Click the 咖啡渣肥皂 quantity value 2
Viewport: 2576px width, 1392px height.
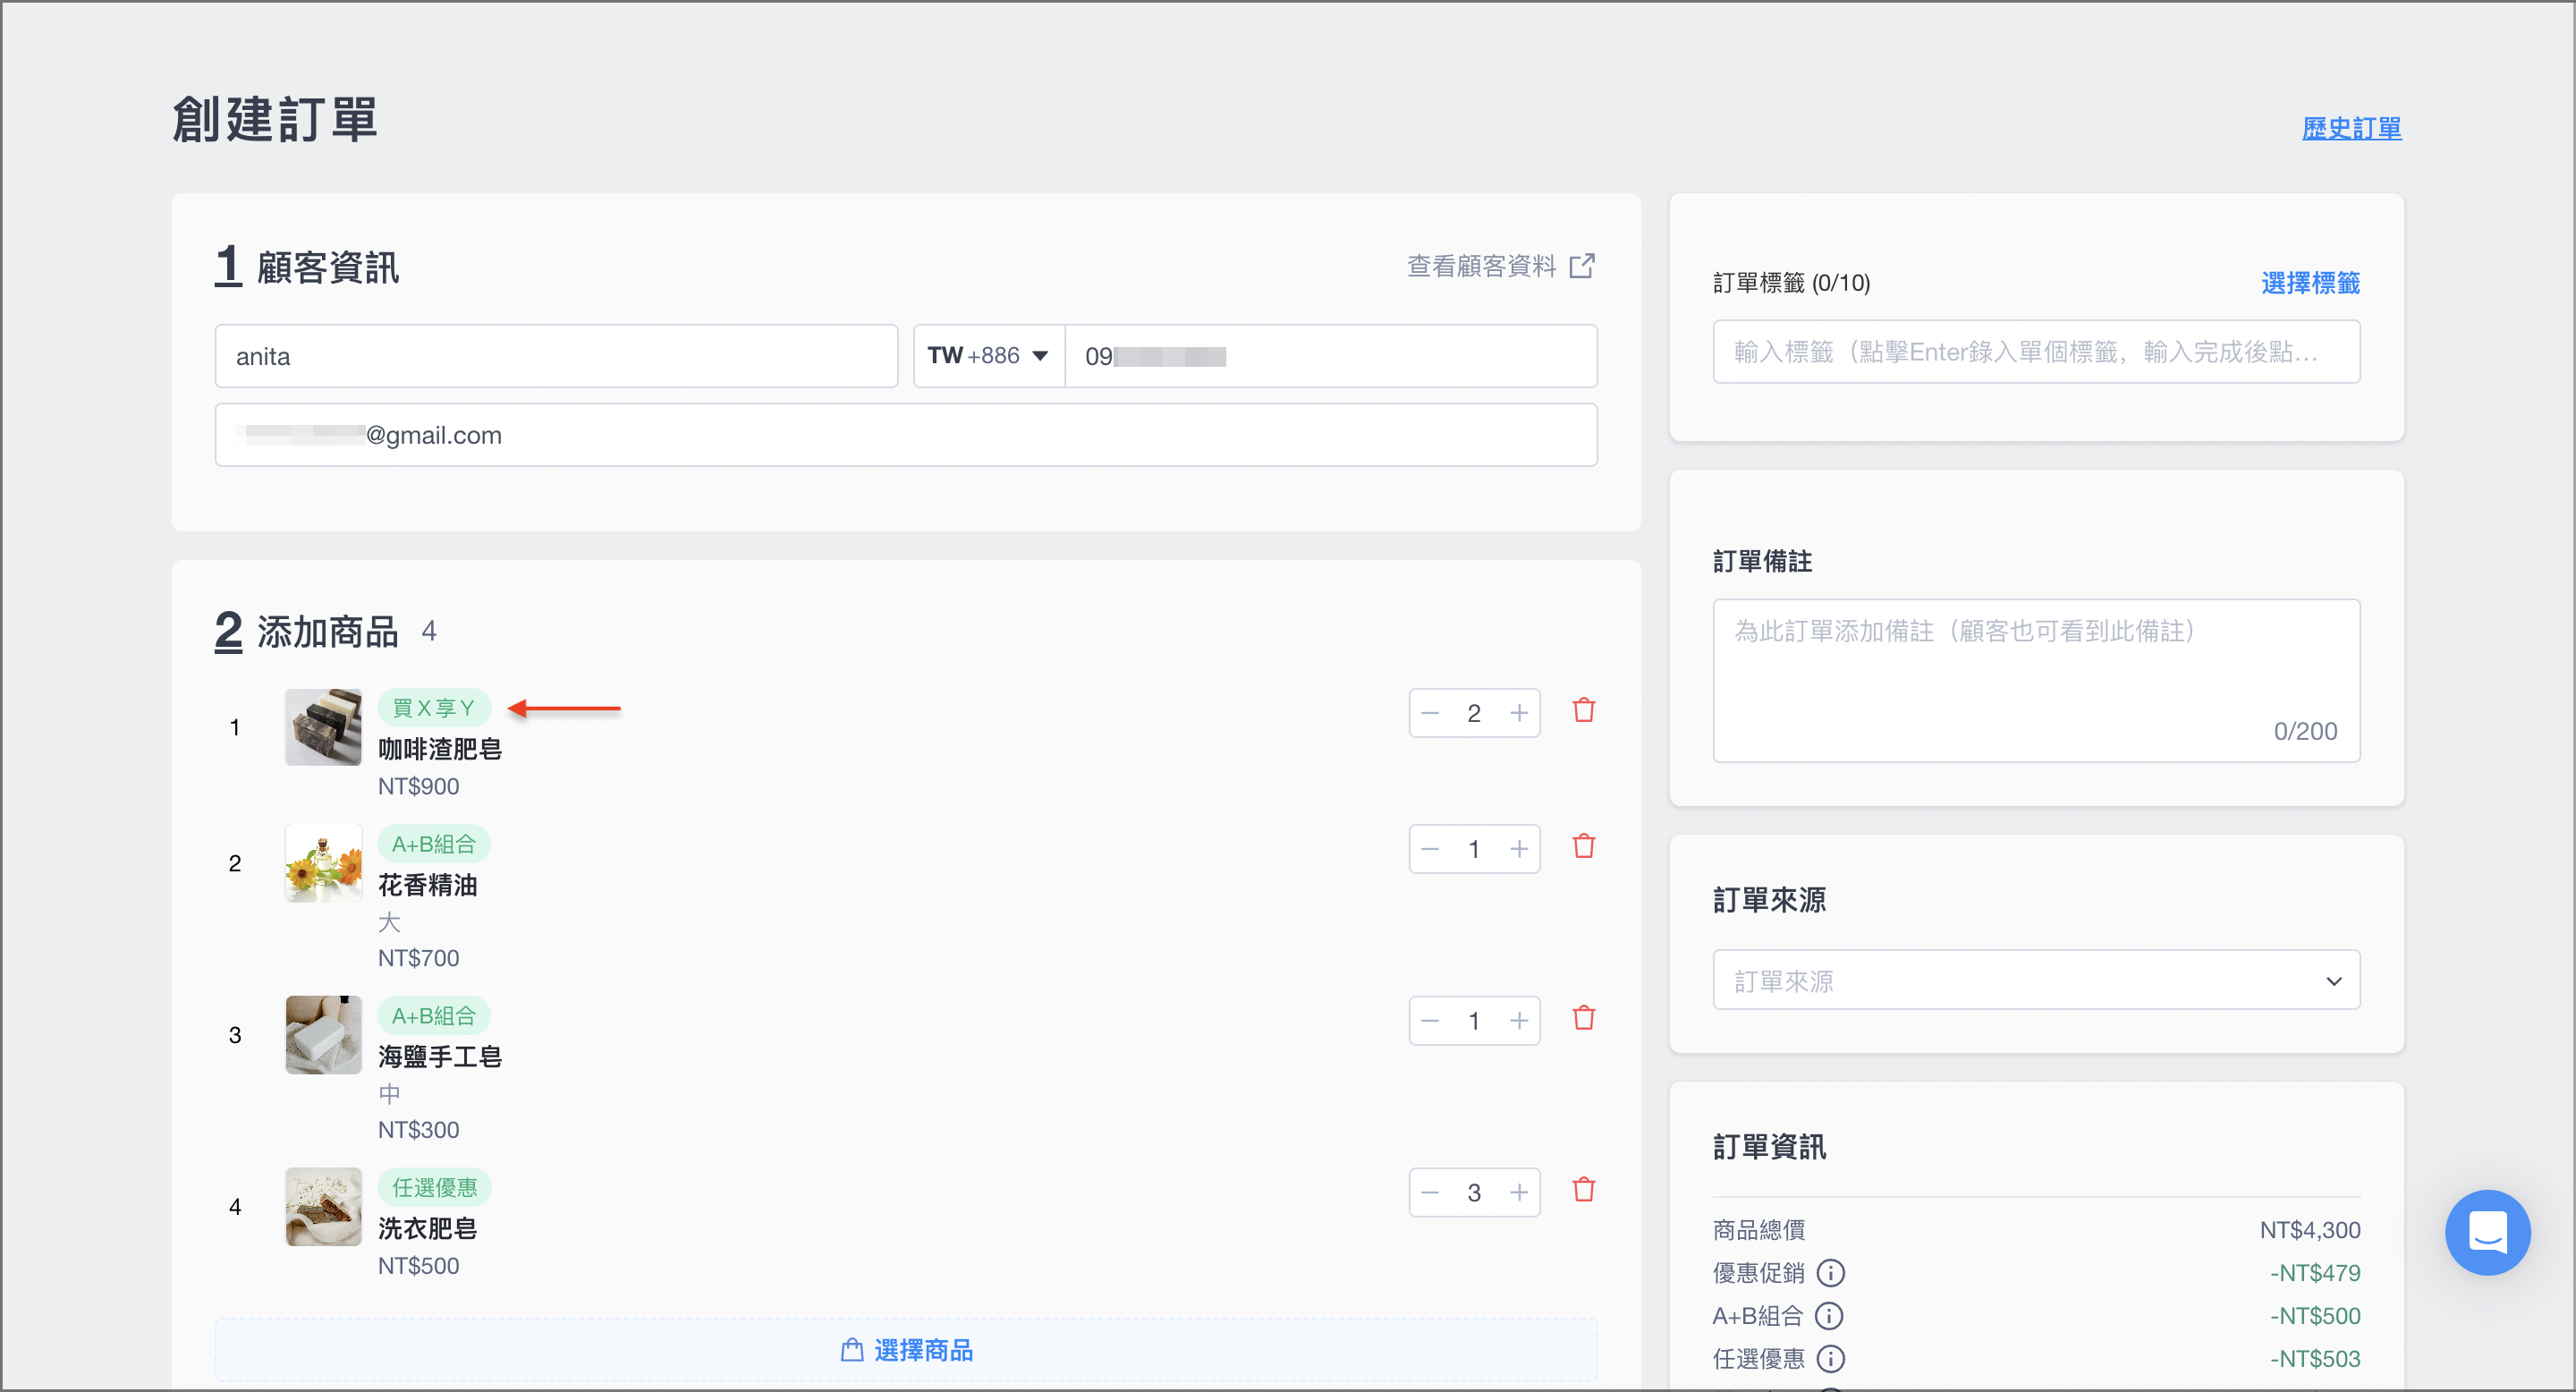(1474, 713)
